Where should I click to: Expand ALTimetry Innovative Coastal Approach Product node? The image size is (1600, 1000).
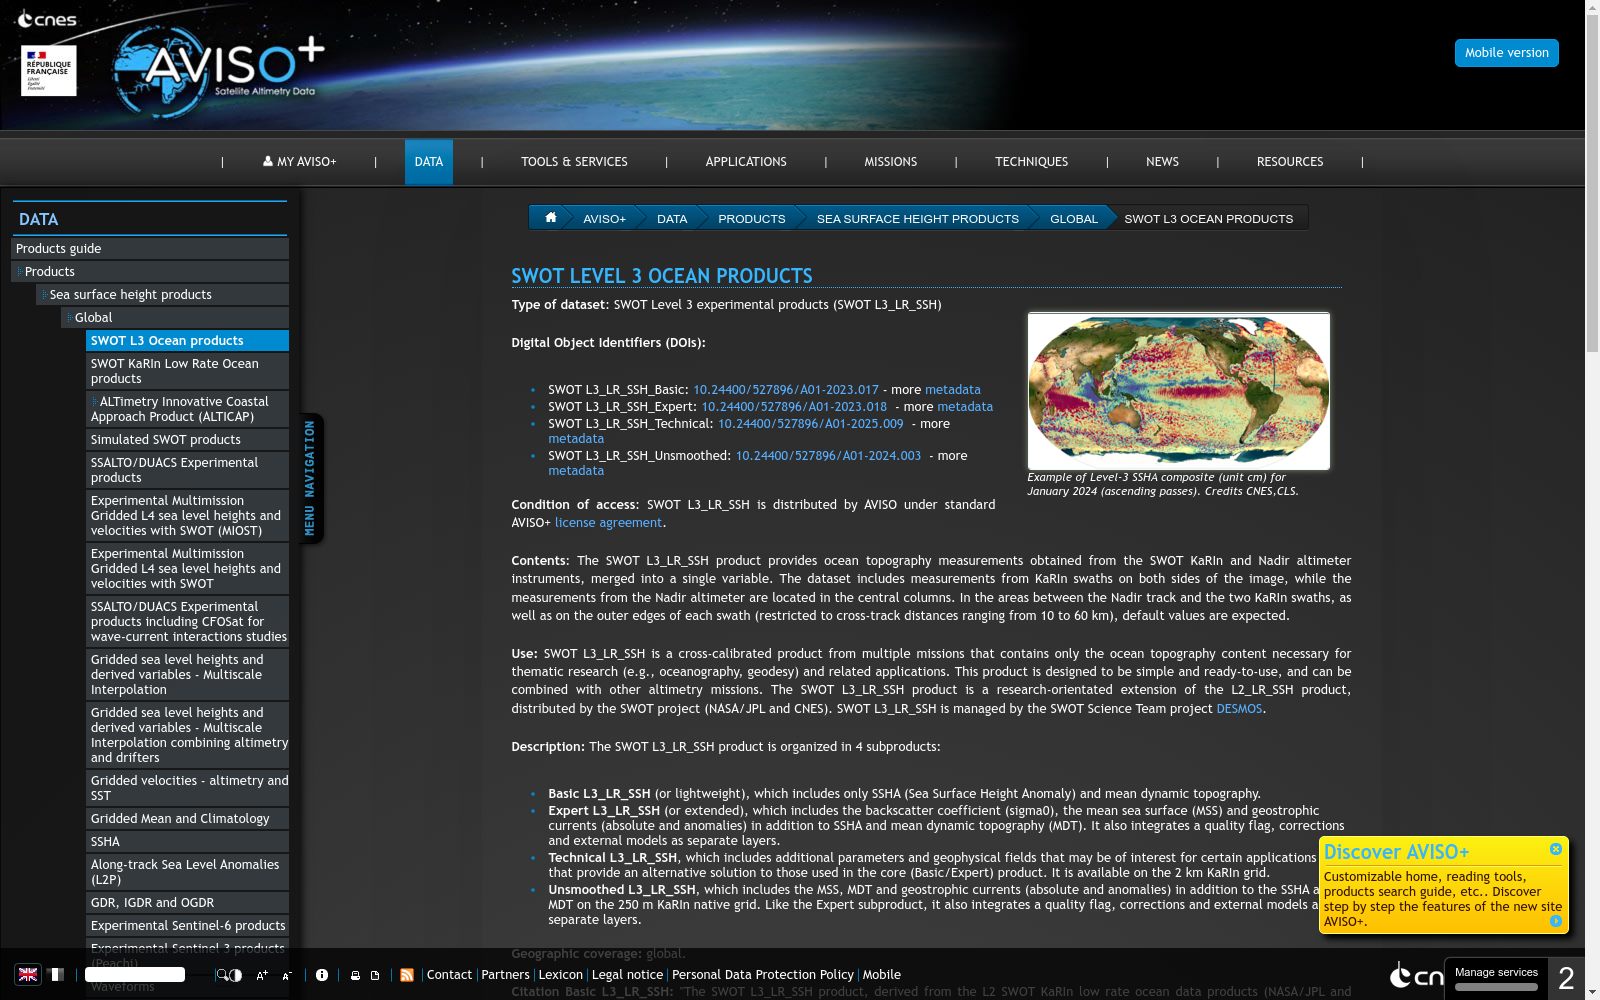94,402
